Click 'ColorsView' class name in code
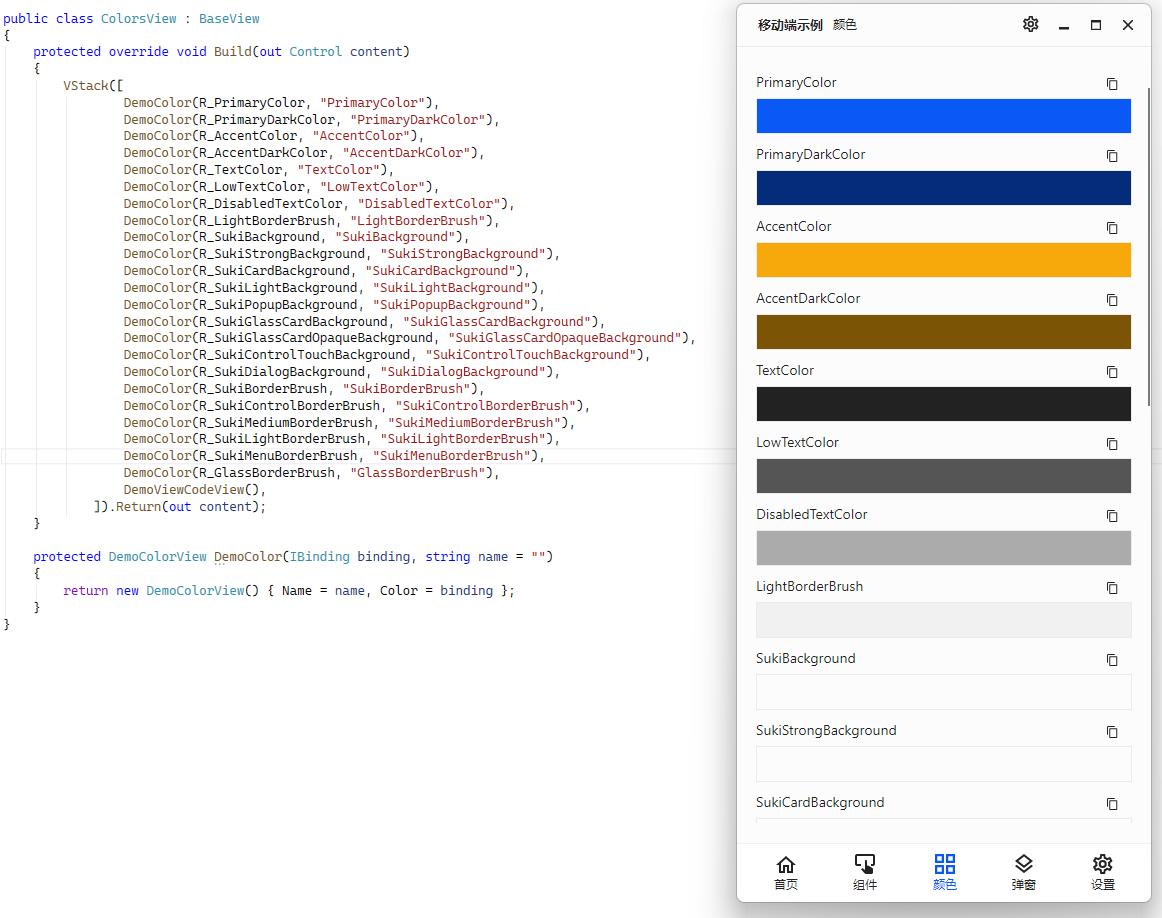1162x918 pixels. point(139,19)
